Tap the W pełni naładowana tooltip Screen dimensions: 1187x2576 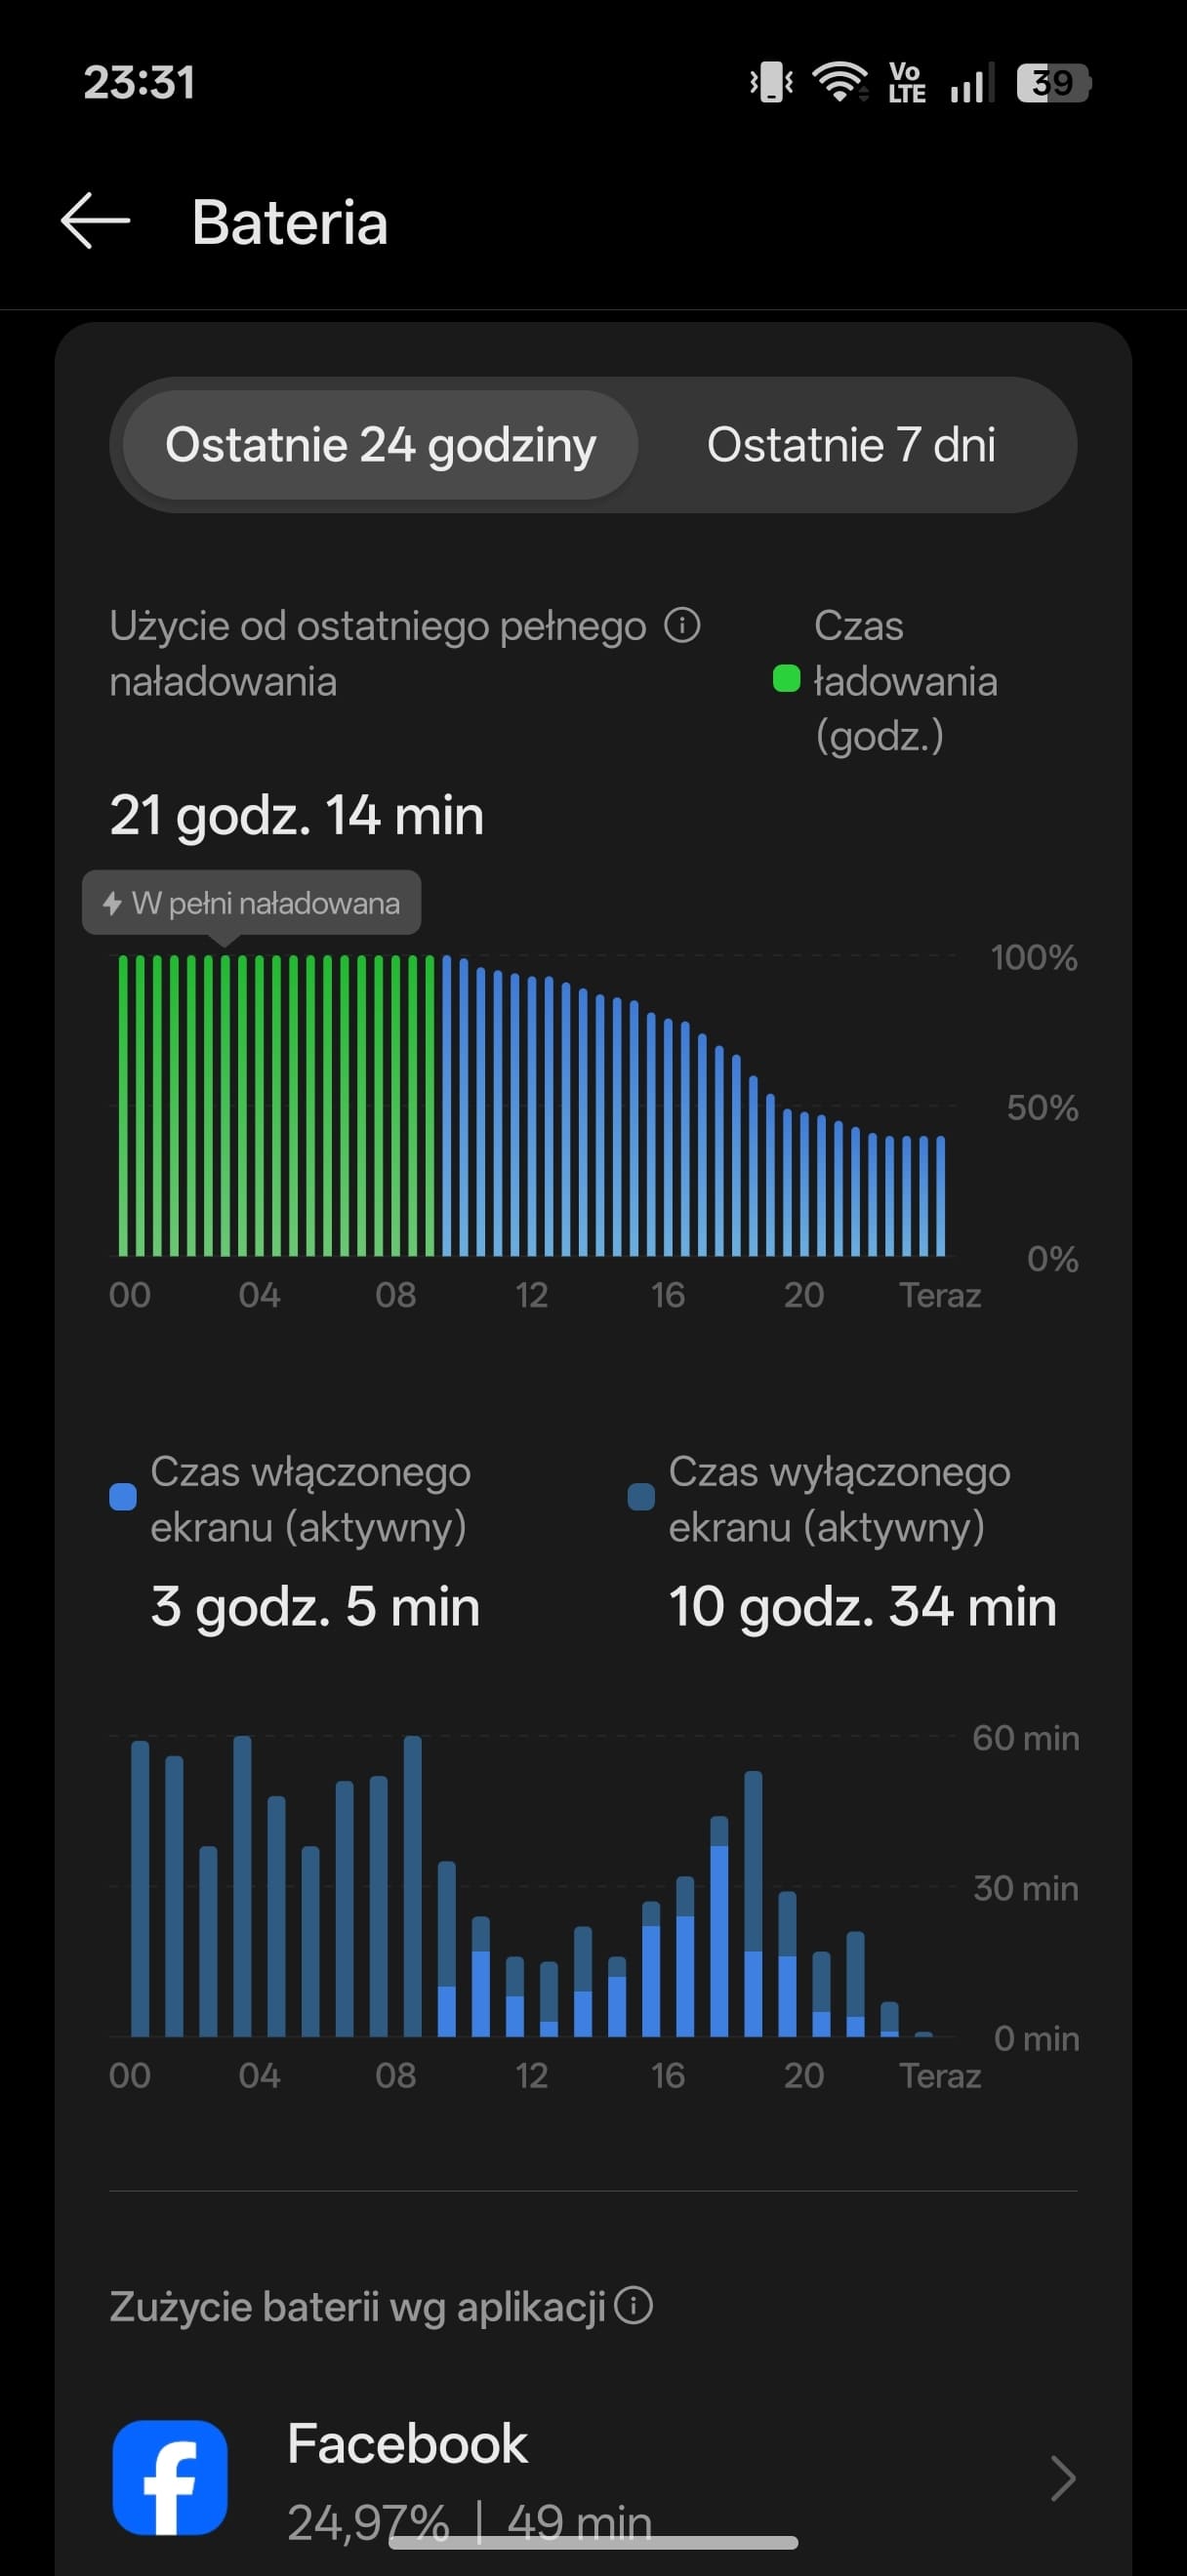(251, 903)
